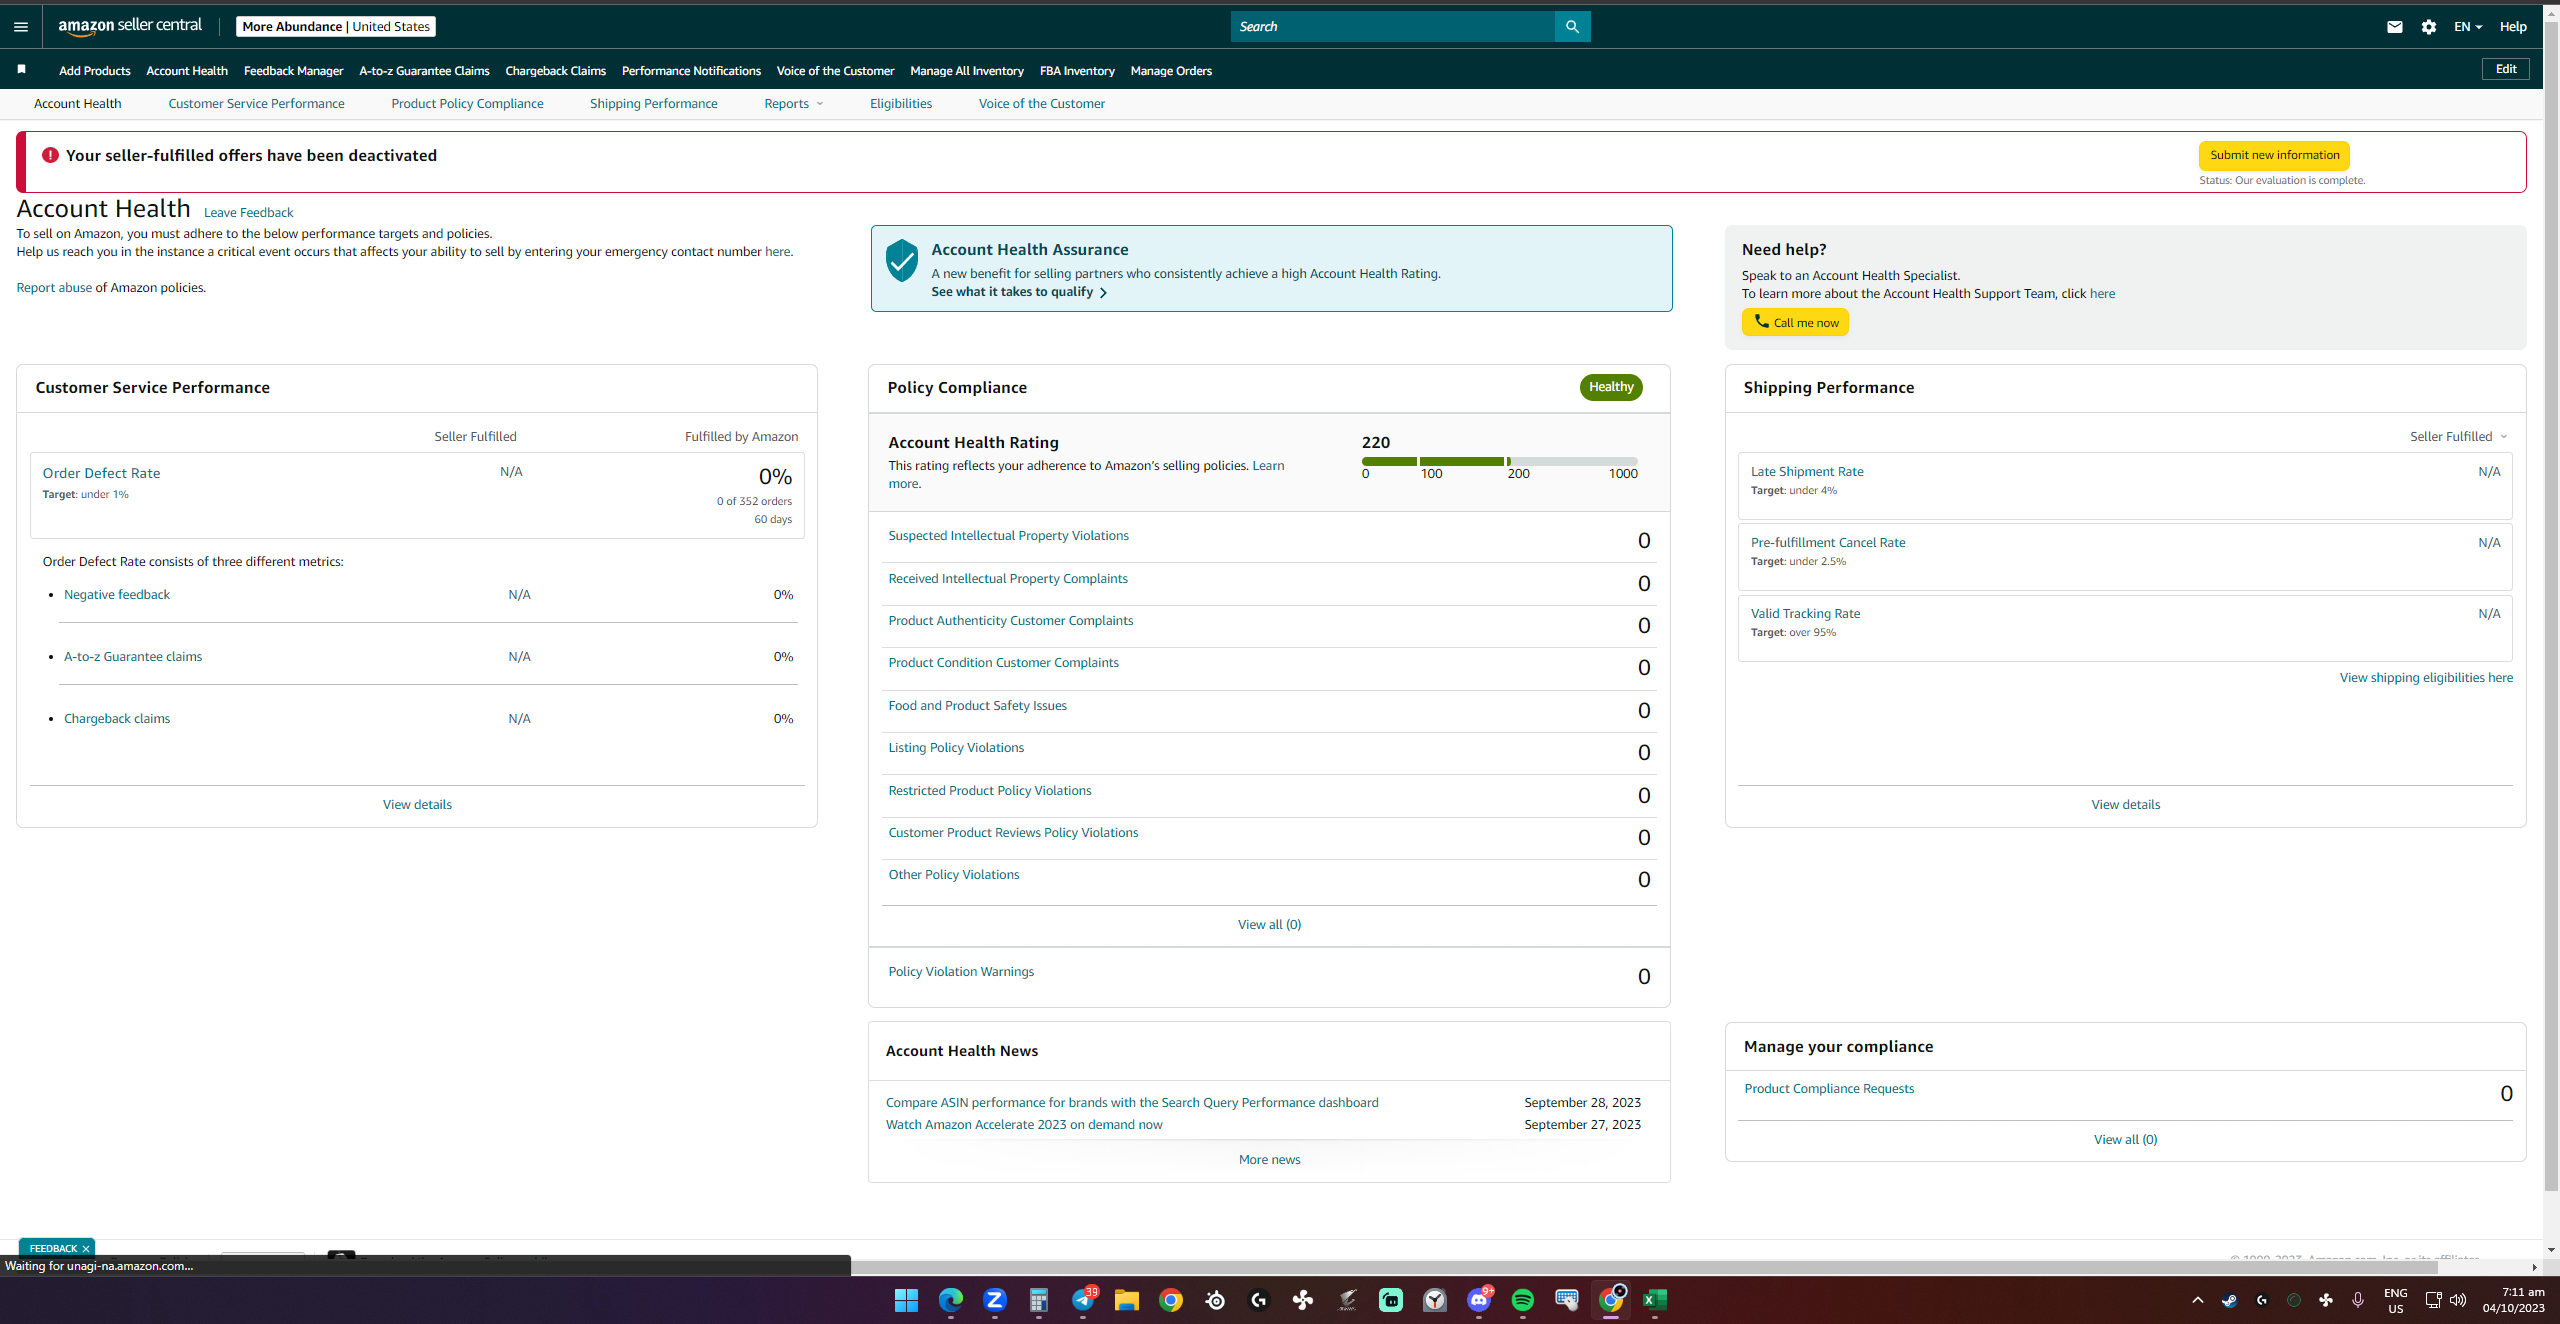The image size is (2560, 1324).
Task: Open Listing Policy Violations link
Action: (x=956, y=748)
